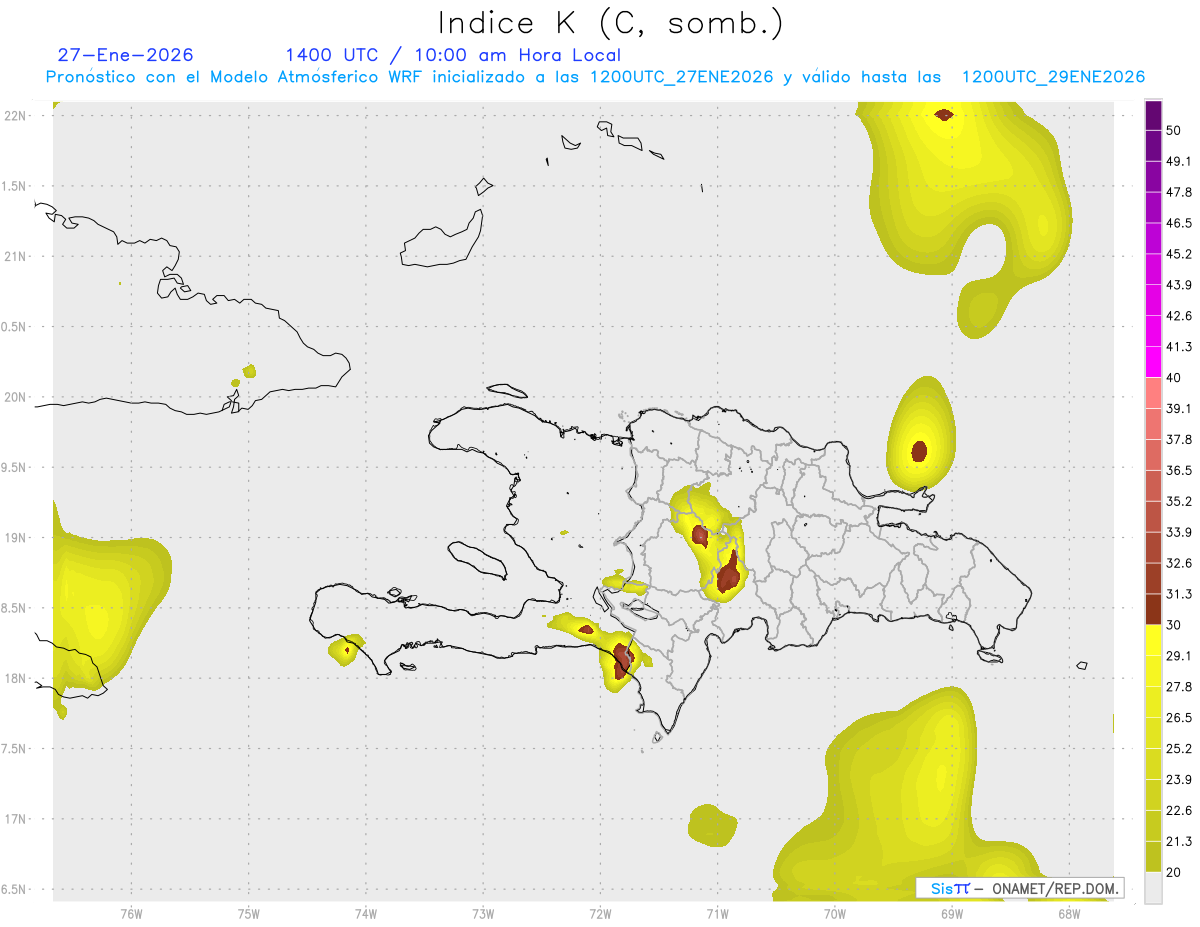Click the 74W longitude label
The height and width of the screenshot is (927, 1200).
coord(366,913)
